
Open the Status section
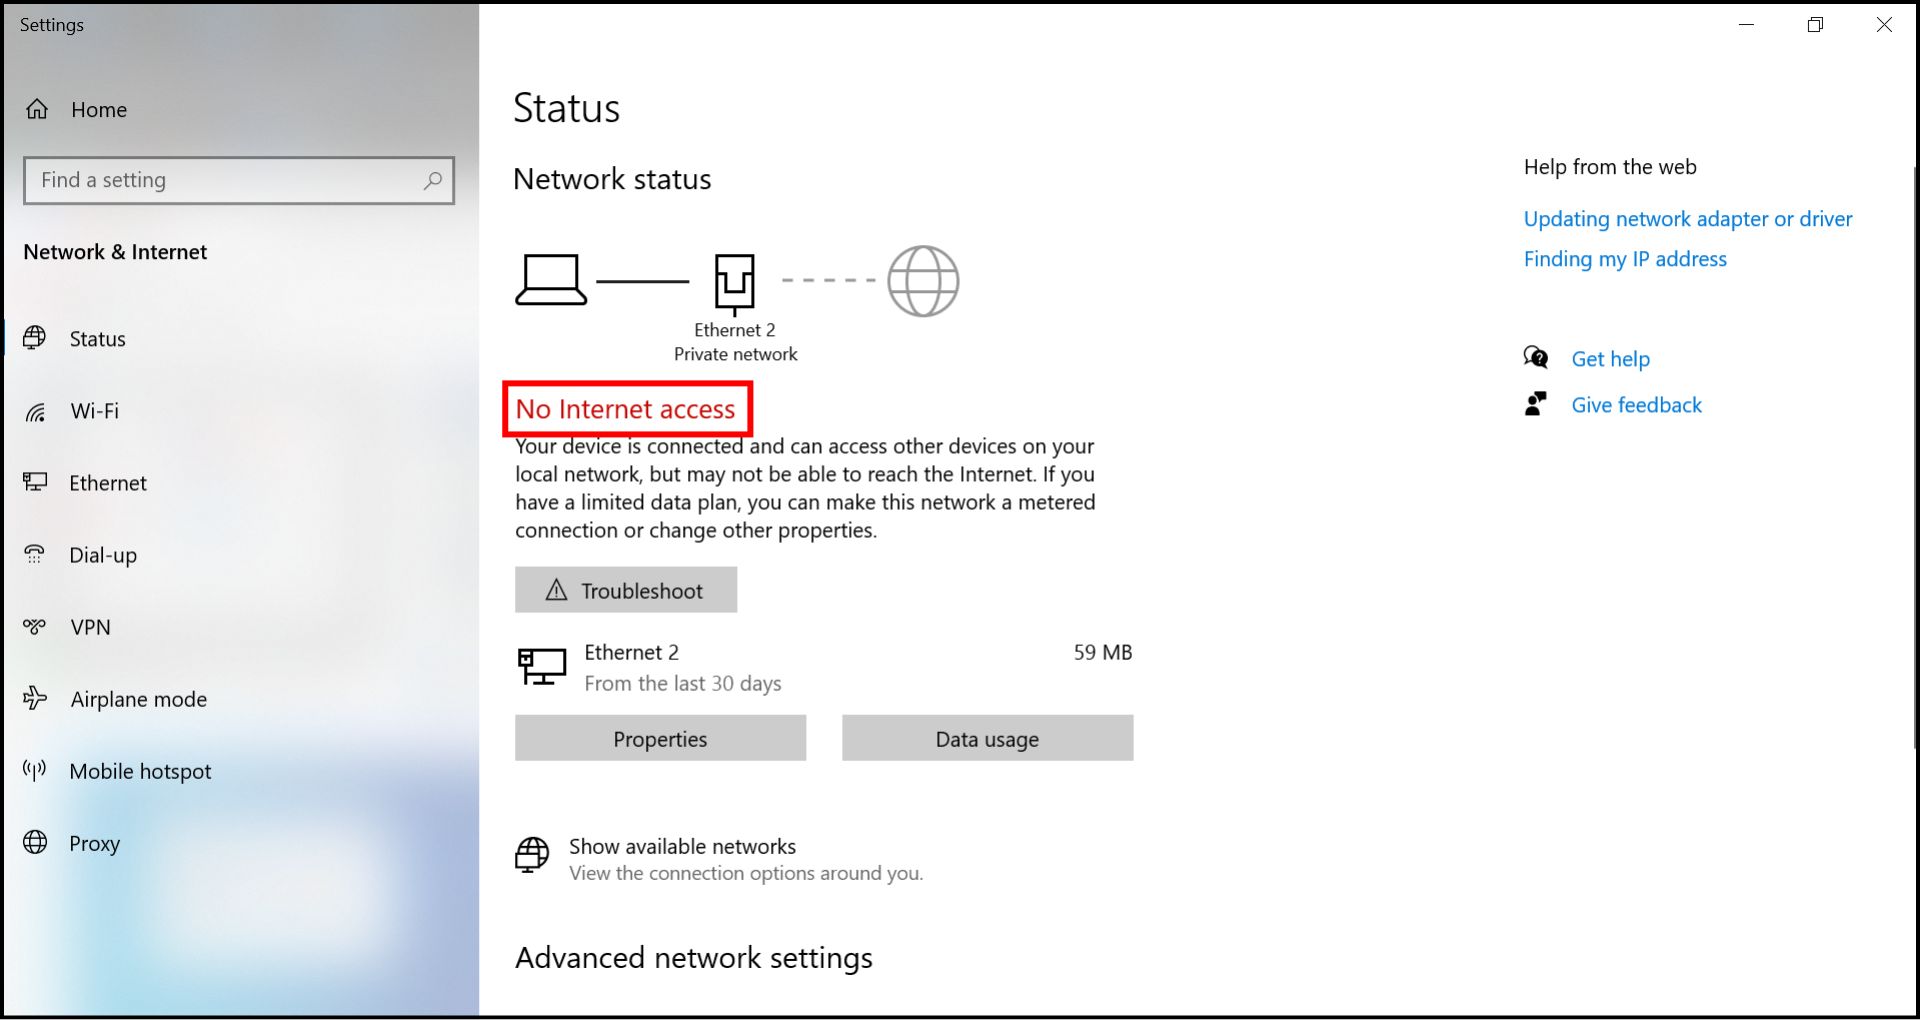[x=97, y=339]
